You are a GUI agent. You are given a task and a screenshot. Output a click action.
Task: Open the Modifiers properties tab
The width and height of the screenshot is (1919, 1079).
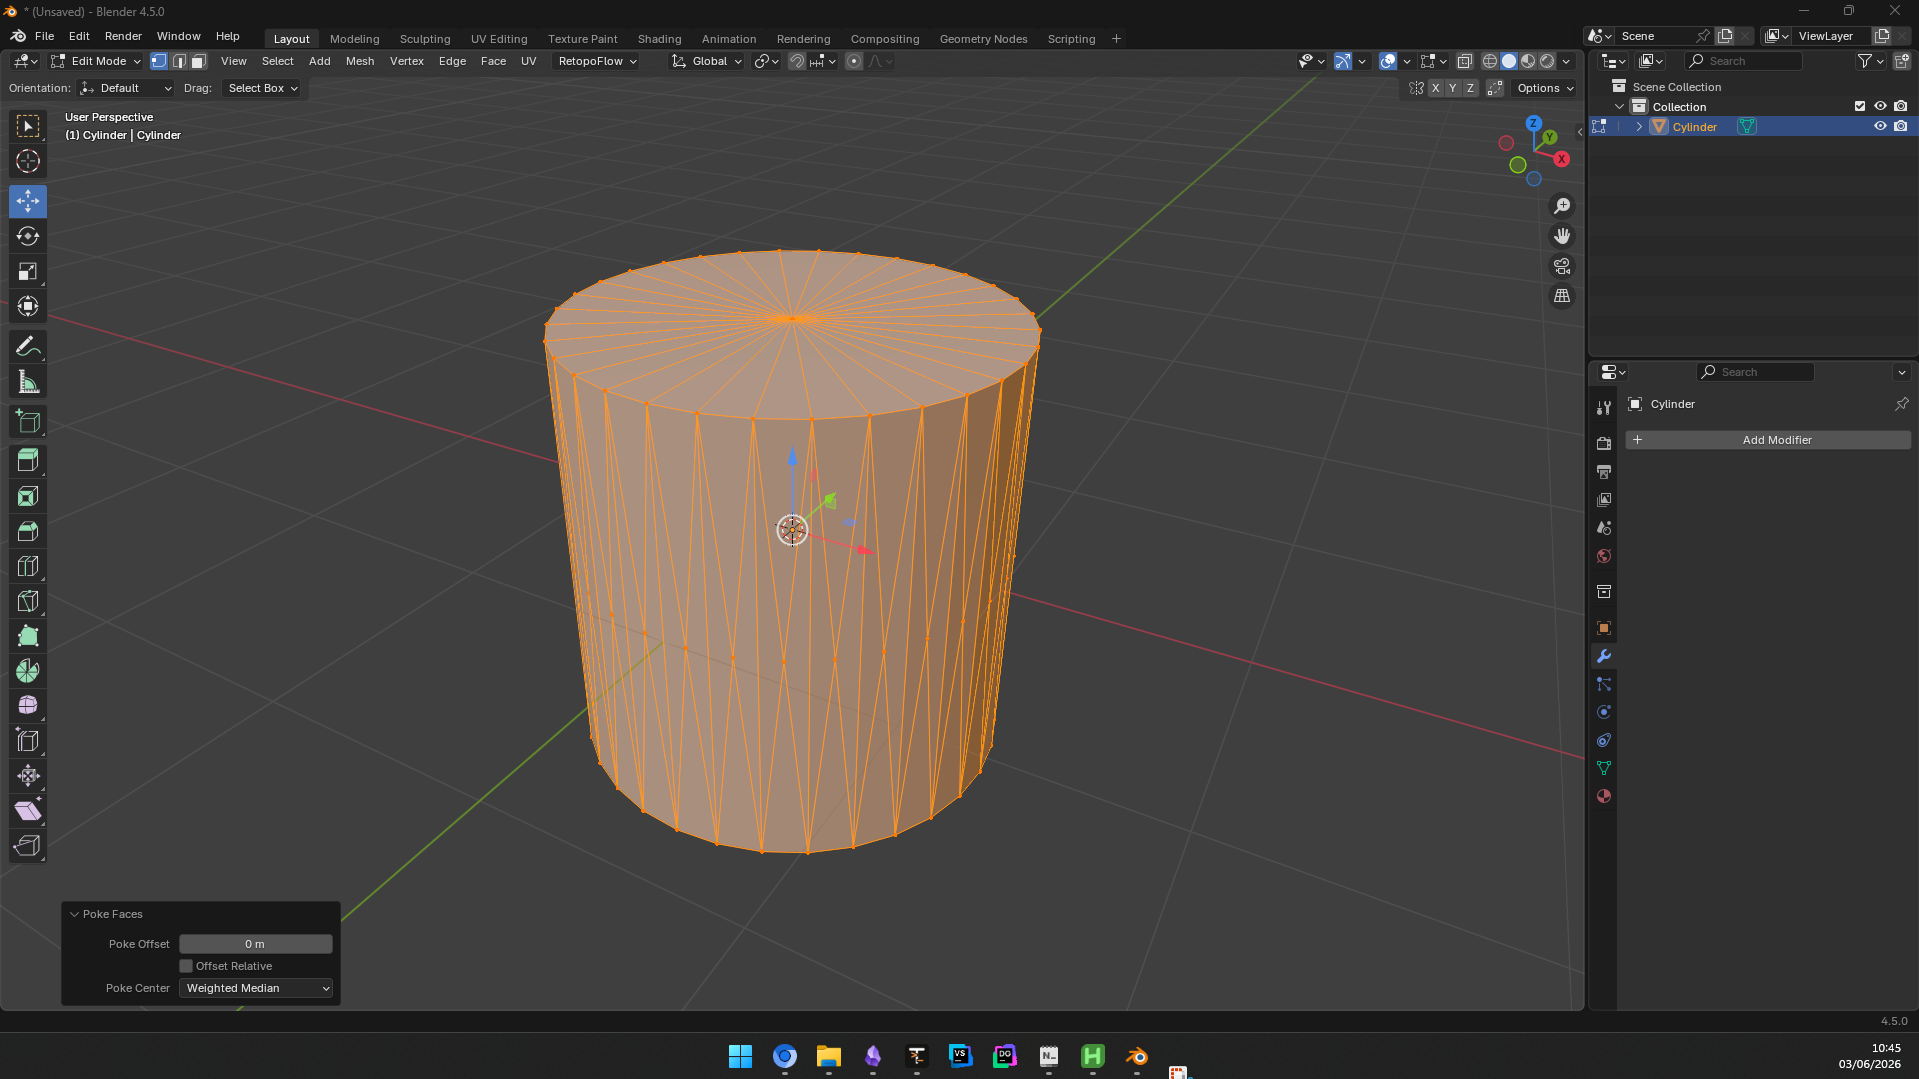pos(1604,656)
